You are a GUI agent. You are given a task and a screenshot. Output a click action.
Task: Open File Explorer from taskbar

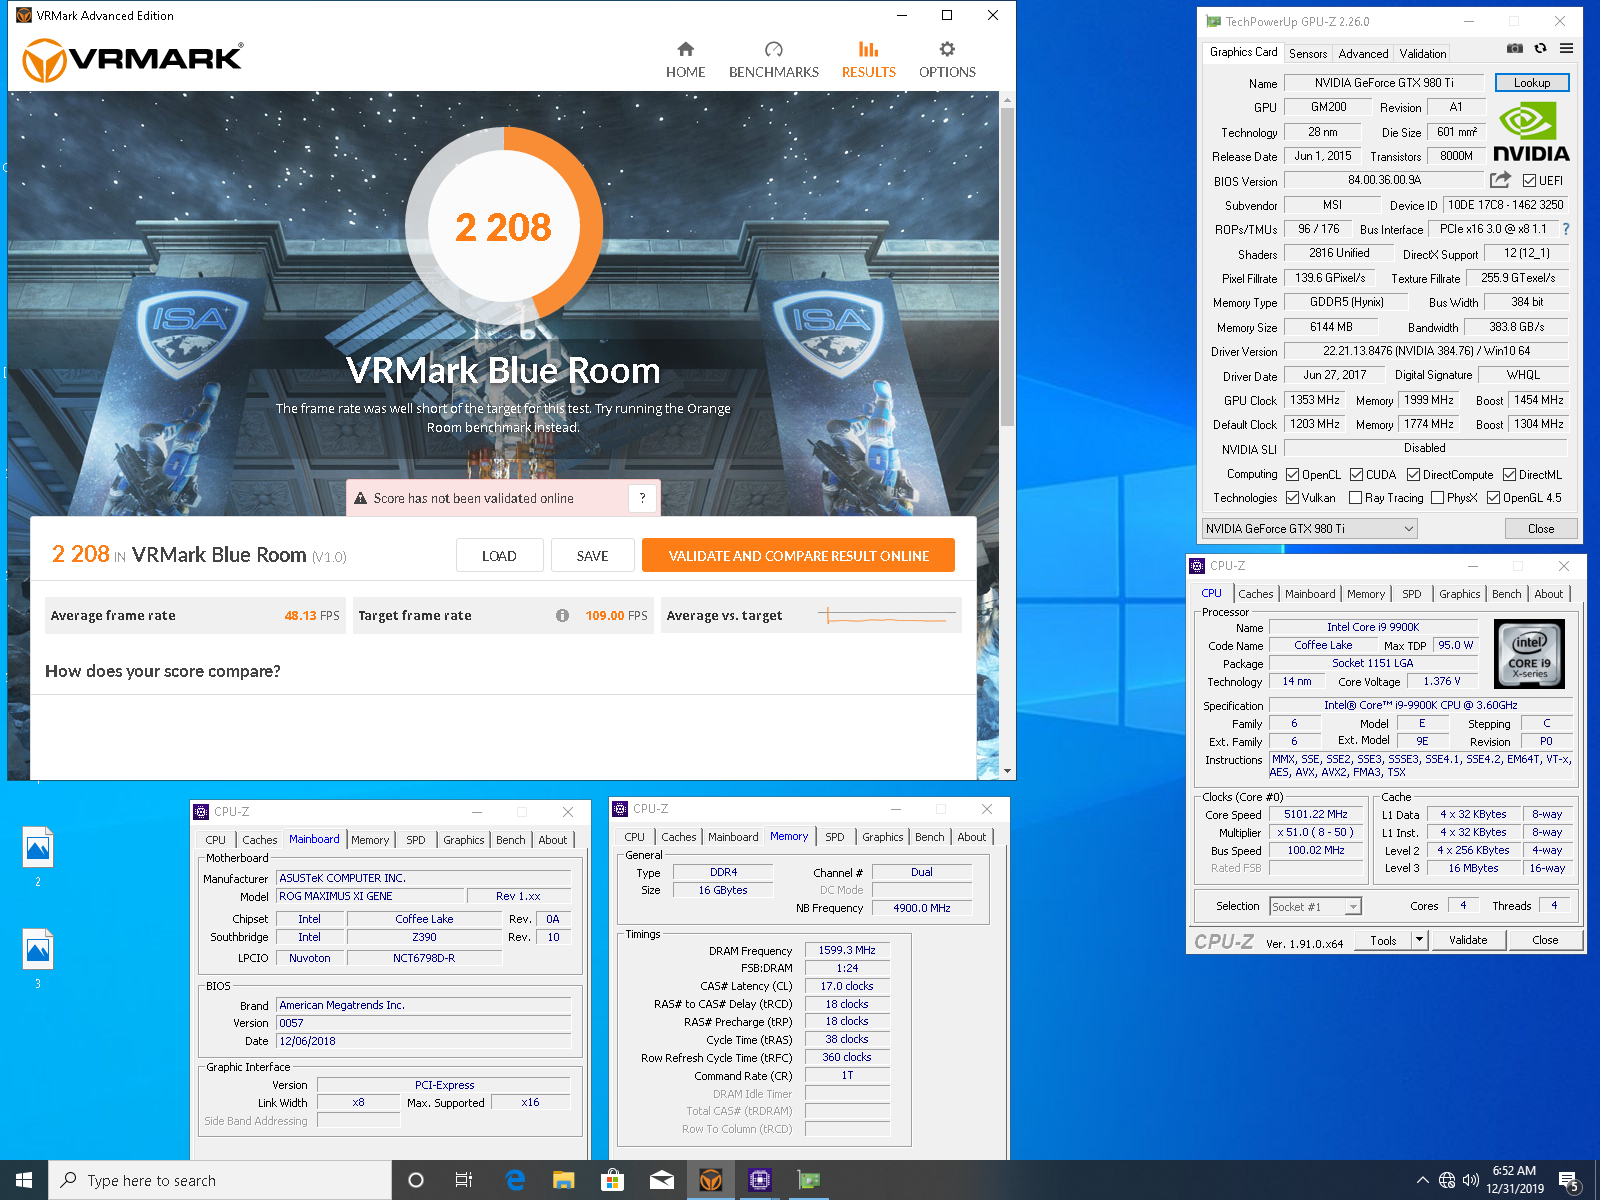click(x=564, y=1180)
